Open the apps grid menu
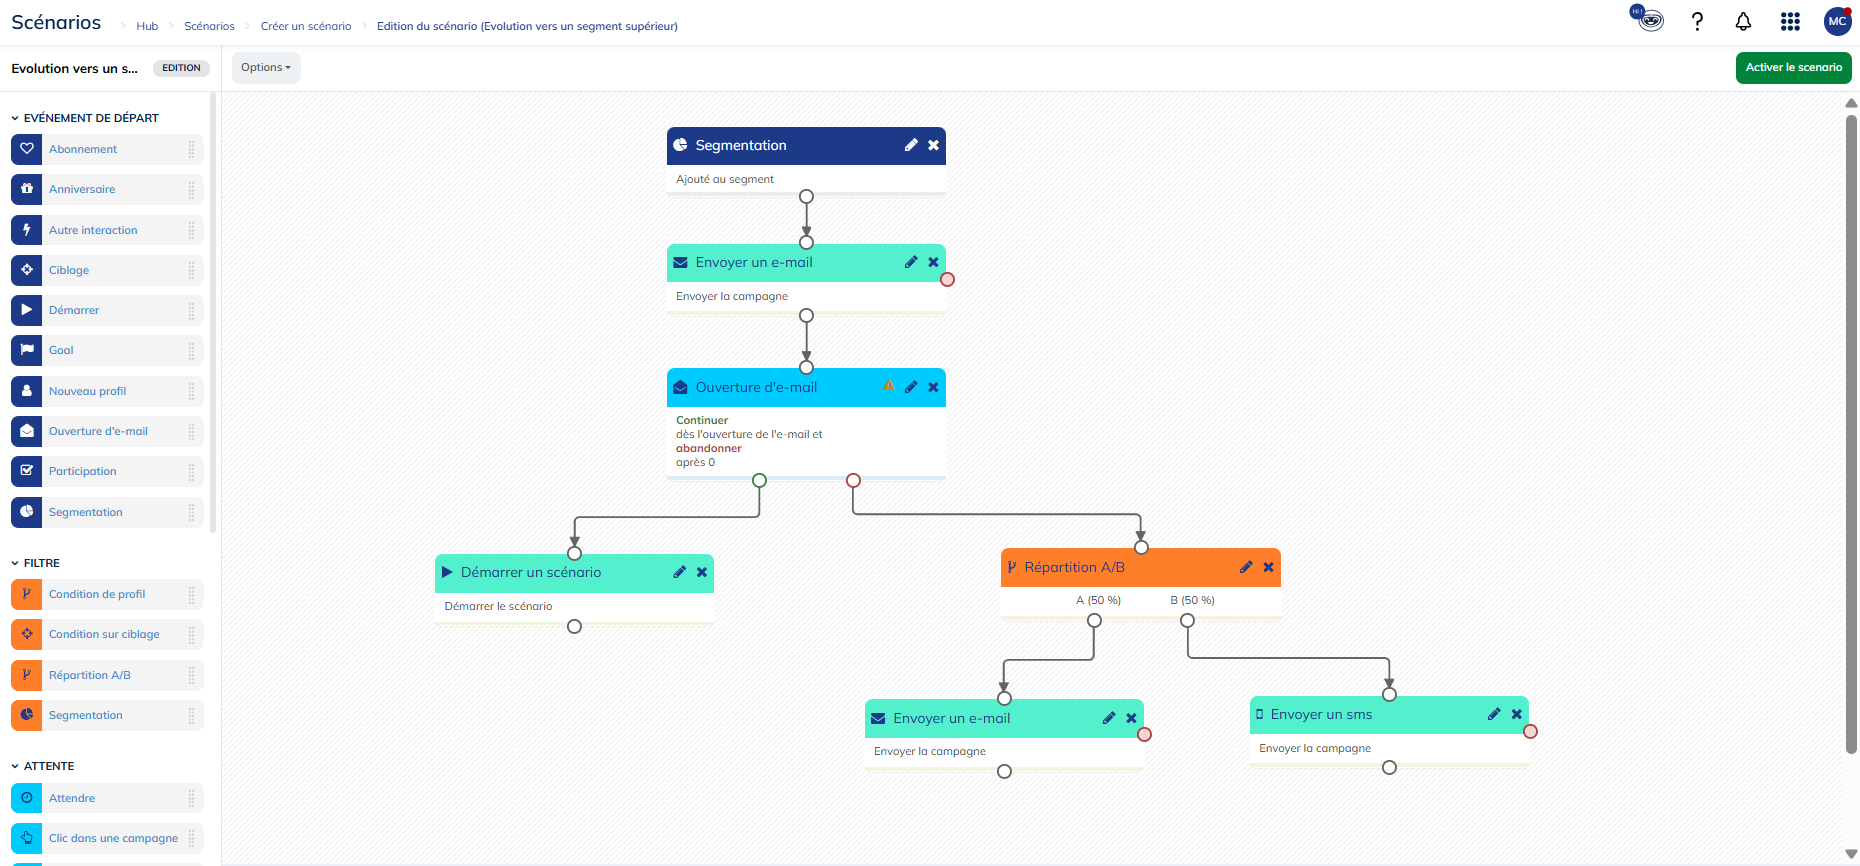The height and width of the screenshot is (866, 1860). click(1790, 22)
